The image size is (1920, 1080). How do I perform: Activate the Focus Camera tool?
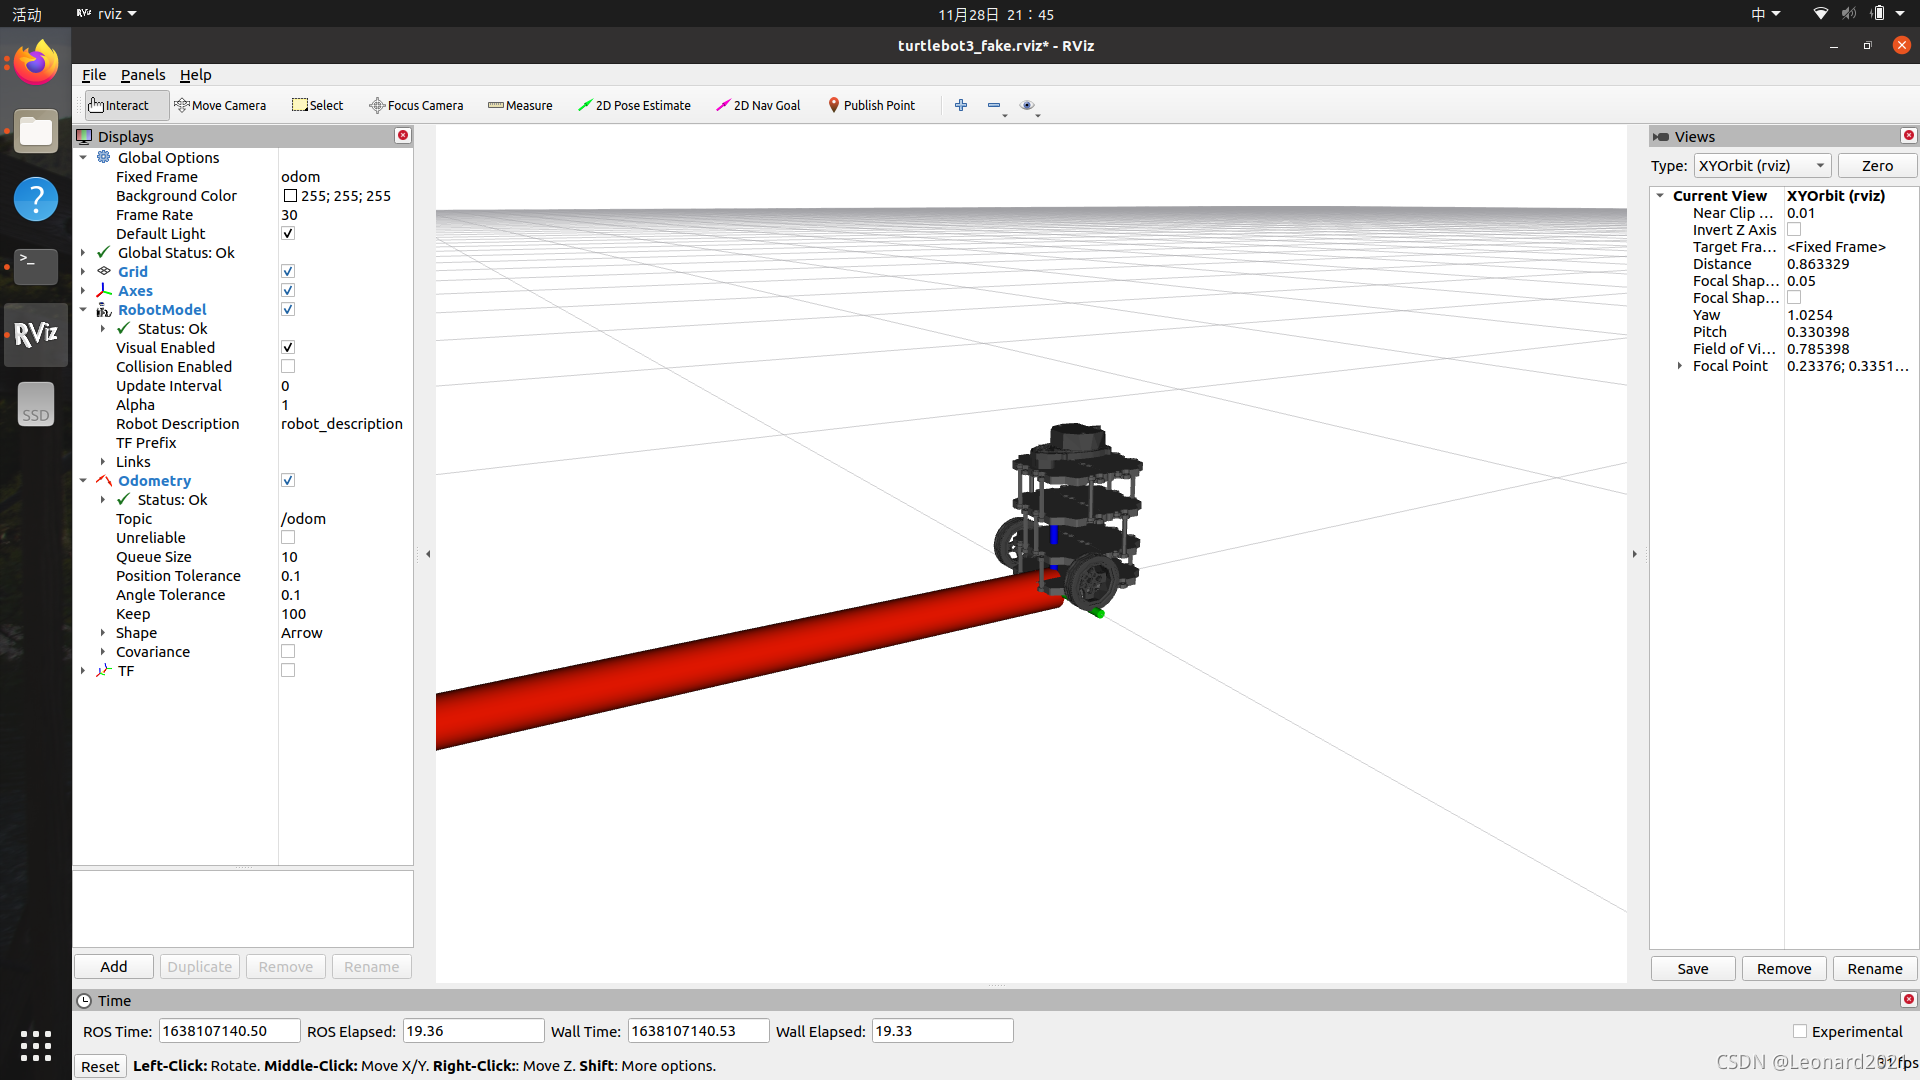pos(416,105)
